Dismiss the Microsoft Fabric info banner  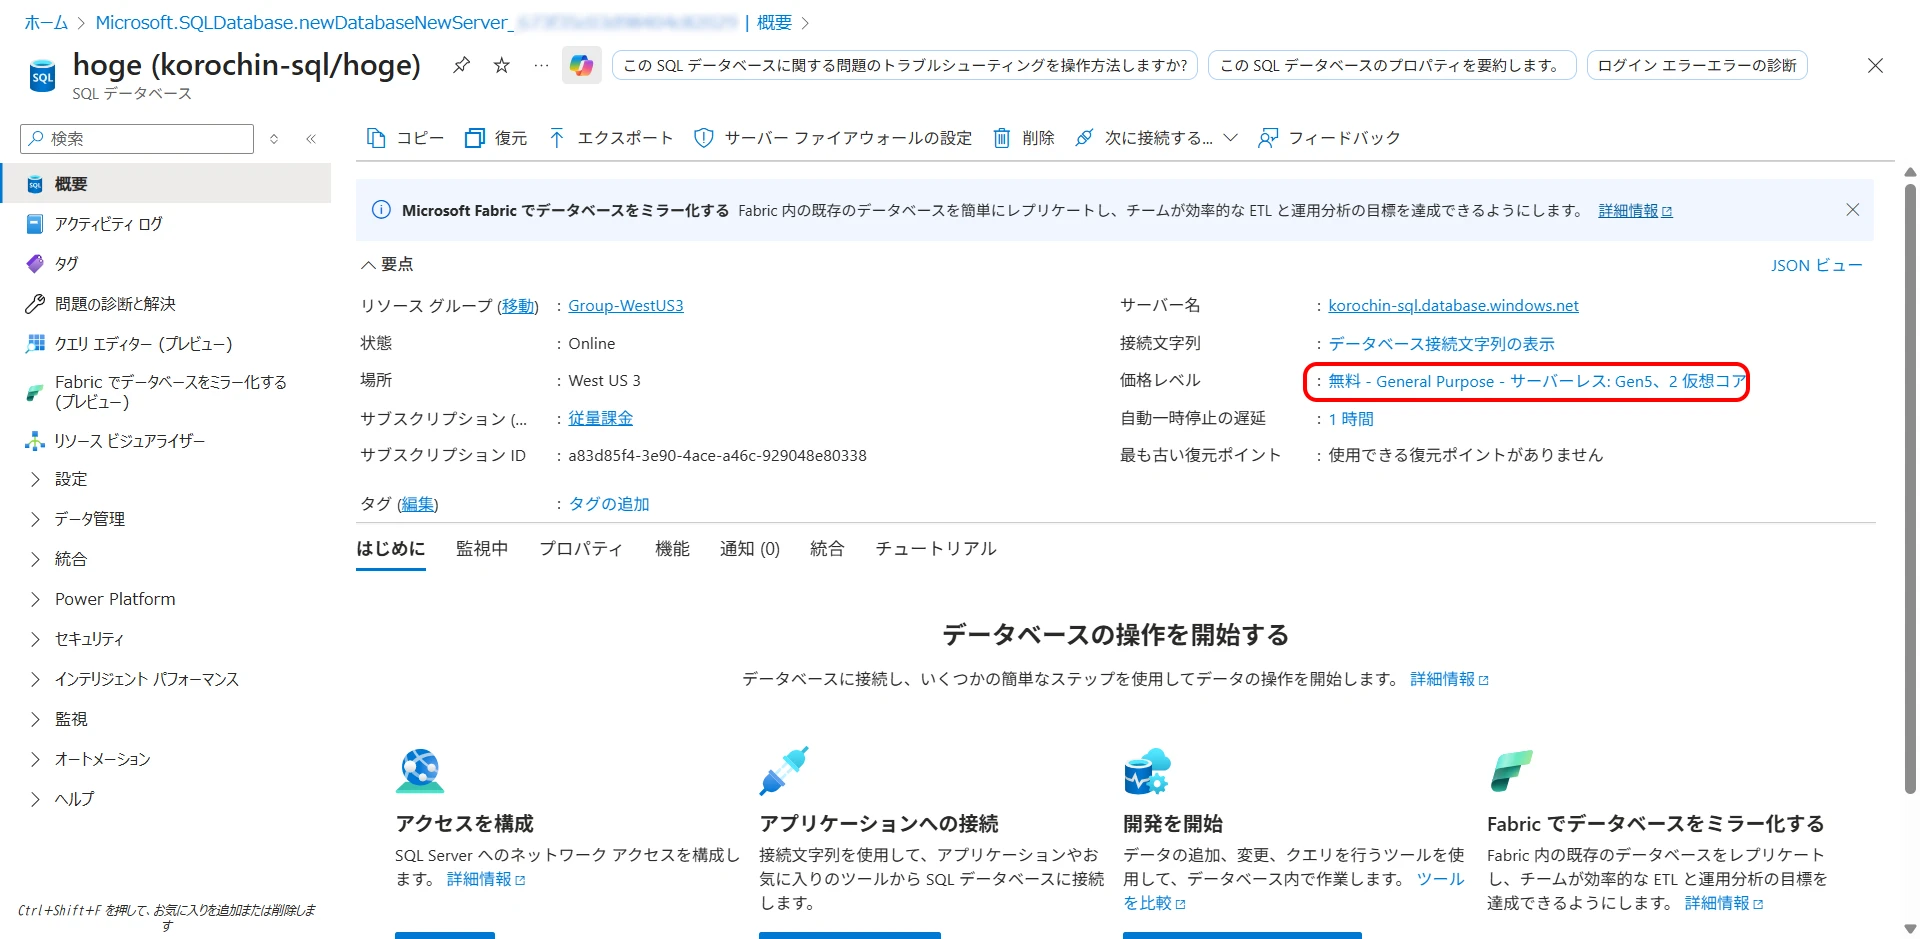(1852, 210)
